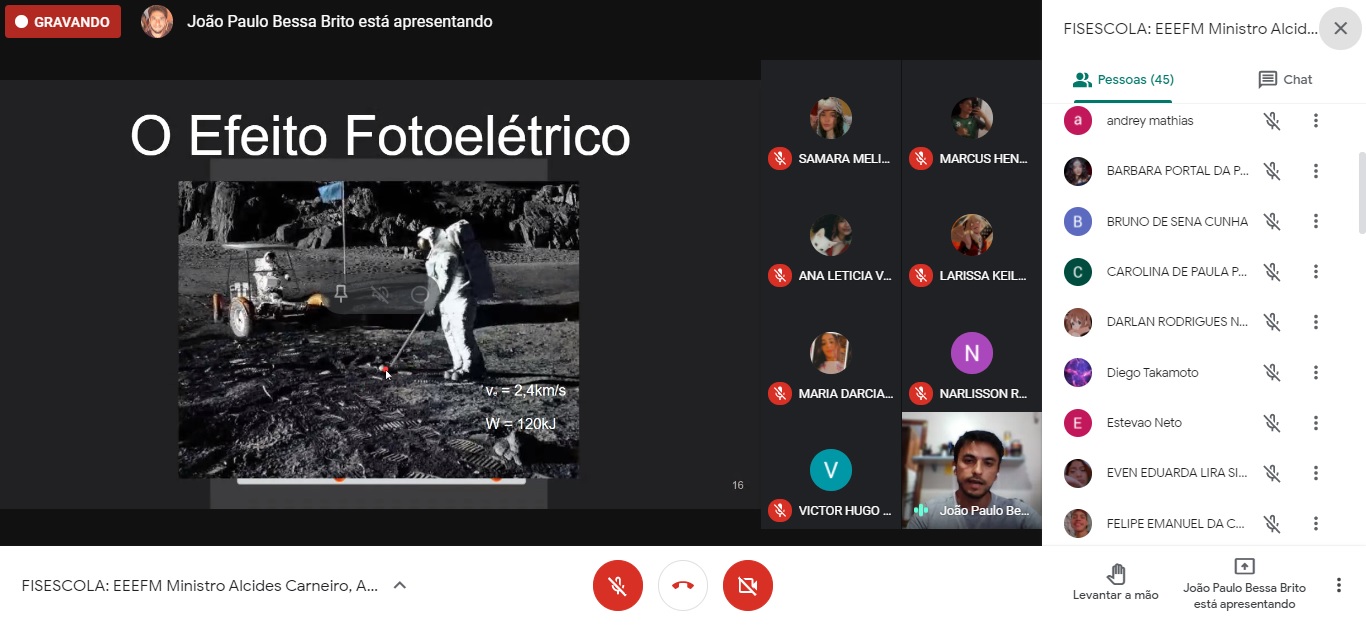The width and height of the screenshot is (1366, 625).
Task: Click 'João Paulo Bessa Brito está apresentando' button at bottom
Action: [1244, 584]
